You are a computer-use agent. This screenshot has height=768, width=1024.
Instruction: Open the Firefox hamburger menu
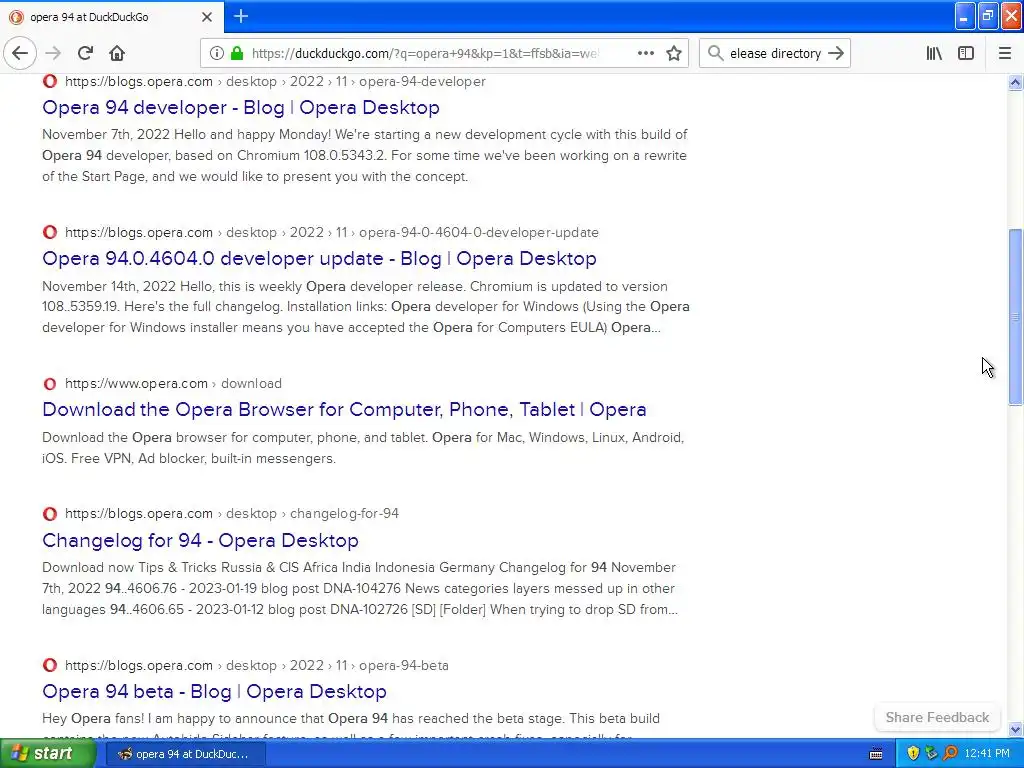[x=1005, y=53]
